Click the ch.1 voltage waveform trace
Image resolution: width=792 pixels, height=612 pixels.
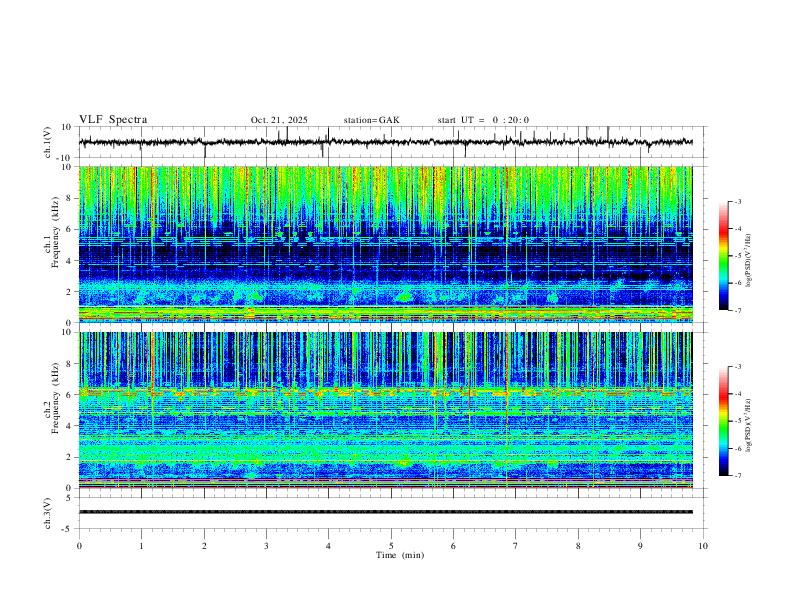[x=386, y=142]
